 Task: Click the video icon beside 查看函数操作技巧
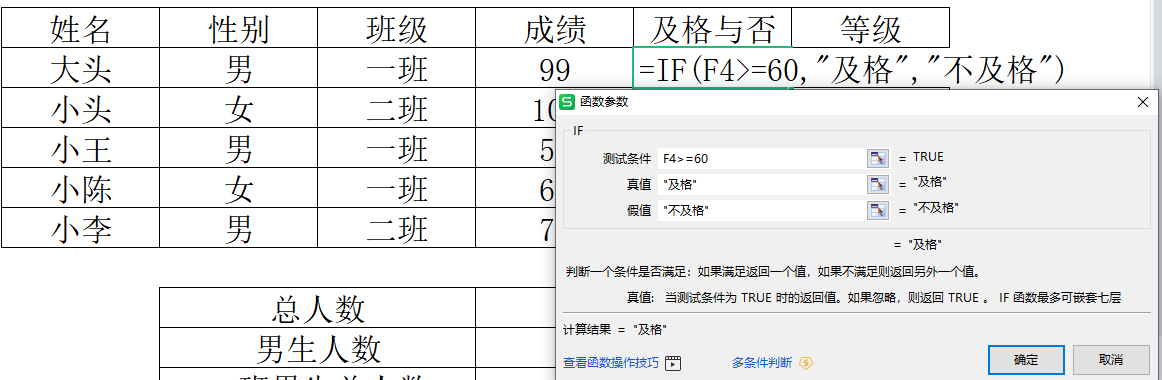pyautogui.click(x=673, y=363)
